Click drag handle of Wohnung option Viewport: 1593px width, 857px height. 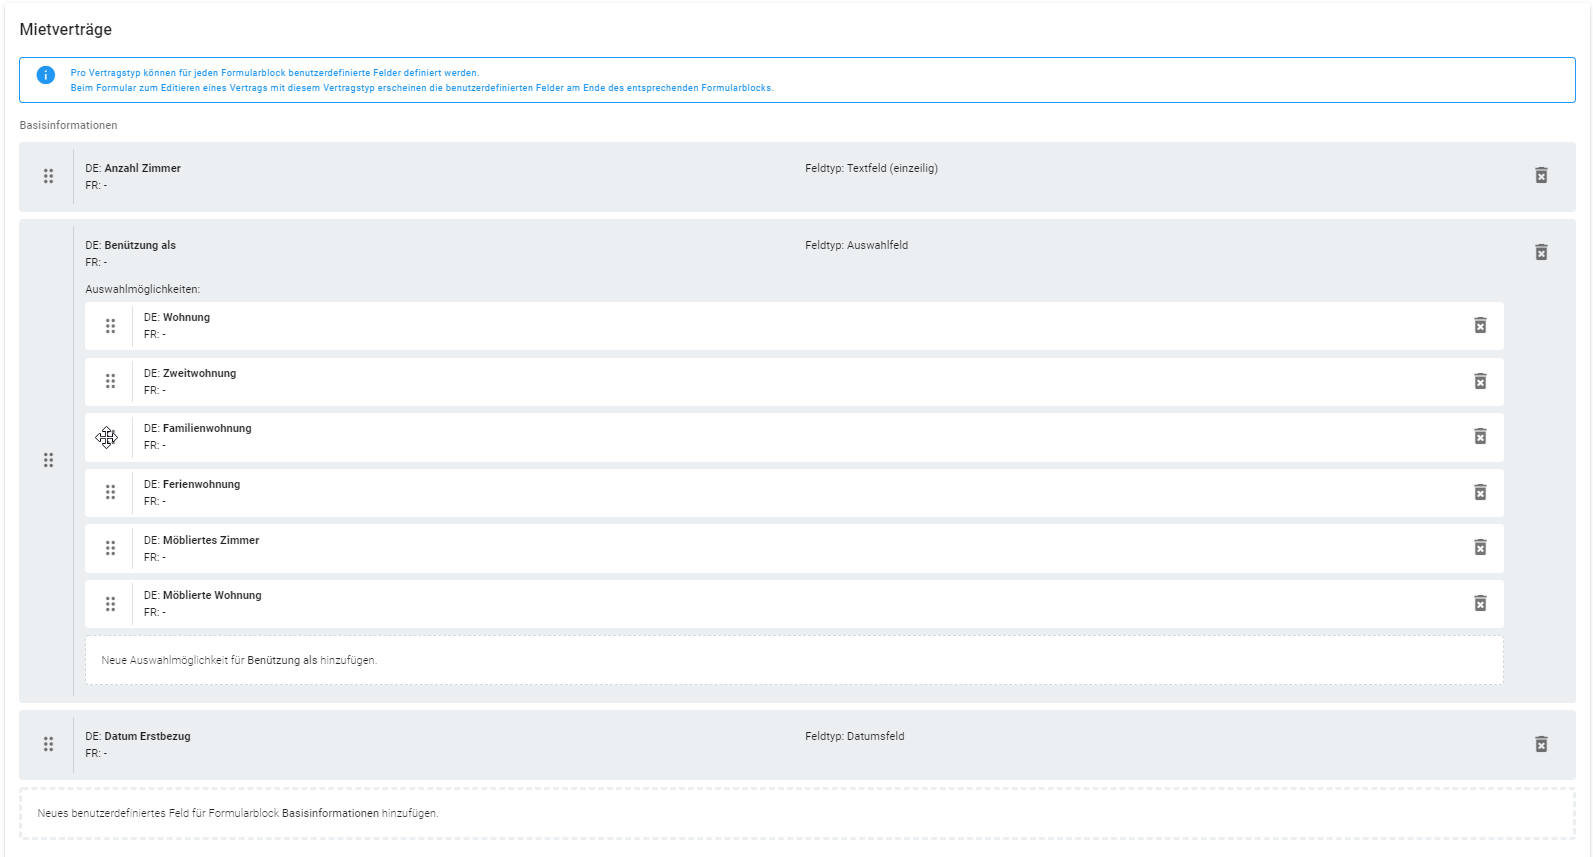click(x=110, y=326)
